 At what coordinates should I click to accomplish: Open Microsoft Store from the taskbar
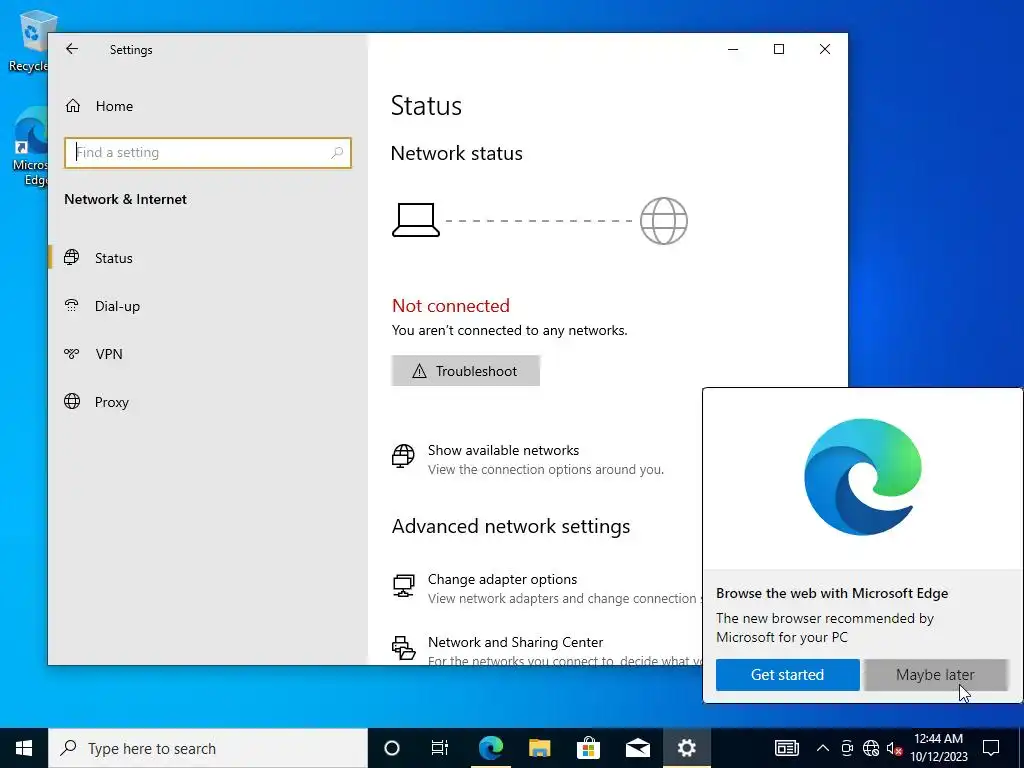588,748
